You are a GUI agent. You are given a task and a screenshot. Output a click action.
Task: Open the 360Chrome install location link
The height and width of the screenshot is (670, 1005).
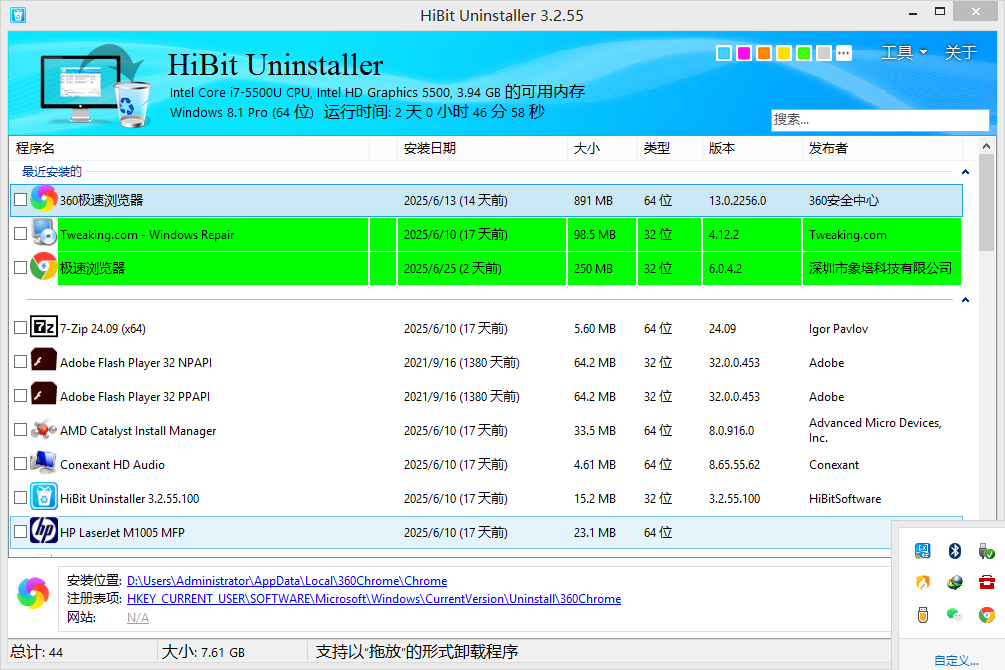[x=287, y=581]
